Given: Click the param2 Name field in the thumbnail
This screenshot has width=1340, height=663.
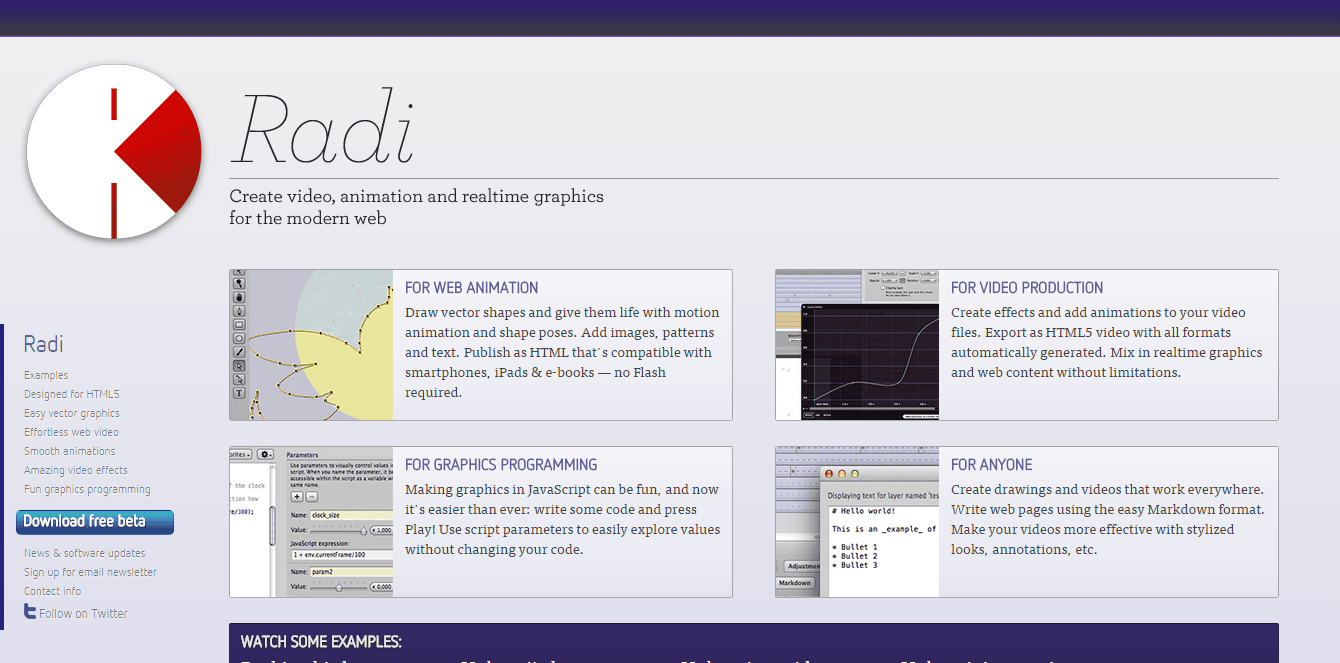Looking at the screenshot, I should tap(351, 572).
